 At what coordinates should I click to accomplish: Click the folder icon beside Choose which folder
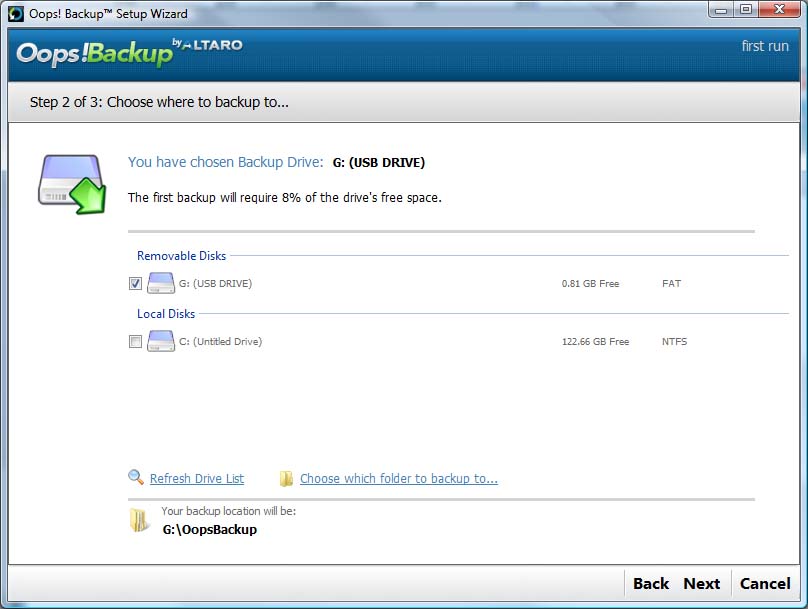[286, 479]
